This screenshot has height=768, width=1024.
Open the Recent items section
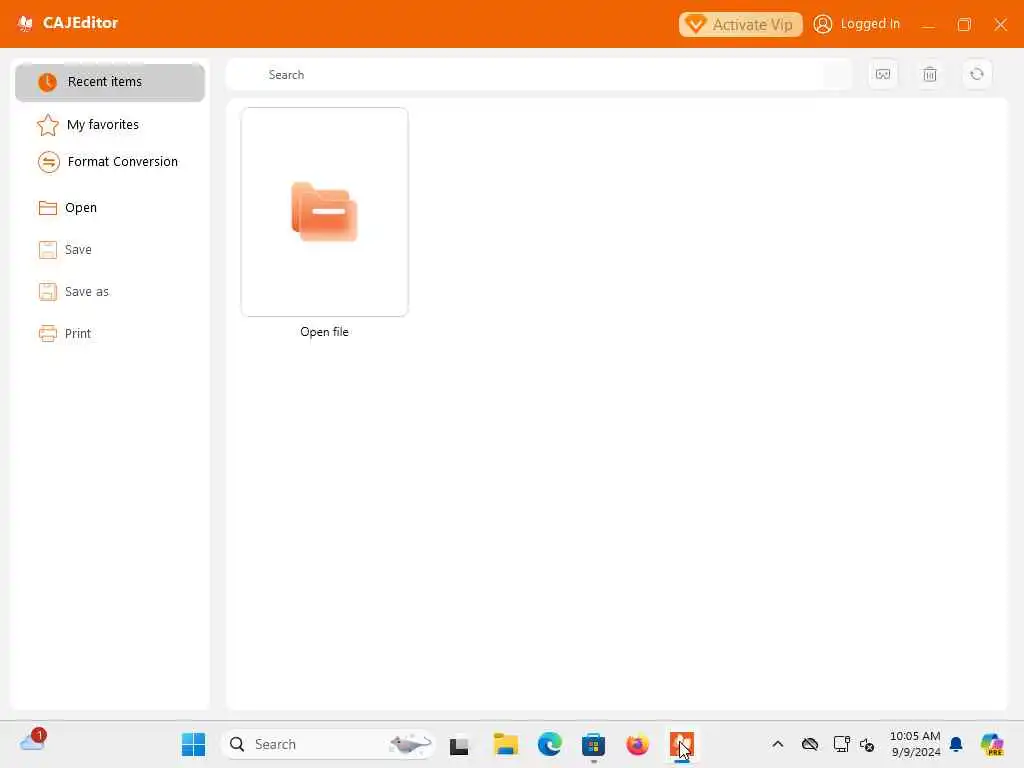(x=110, y=82)
